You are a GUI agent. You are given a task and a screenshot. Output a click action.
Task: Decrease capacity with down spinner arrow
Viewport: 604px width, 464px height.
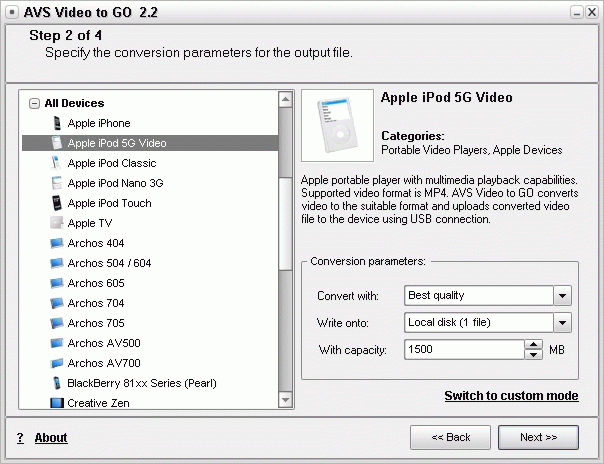pos(534,354)
